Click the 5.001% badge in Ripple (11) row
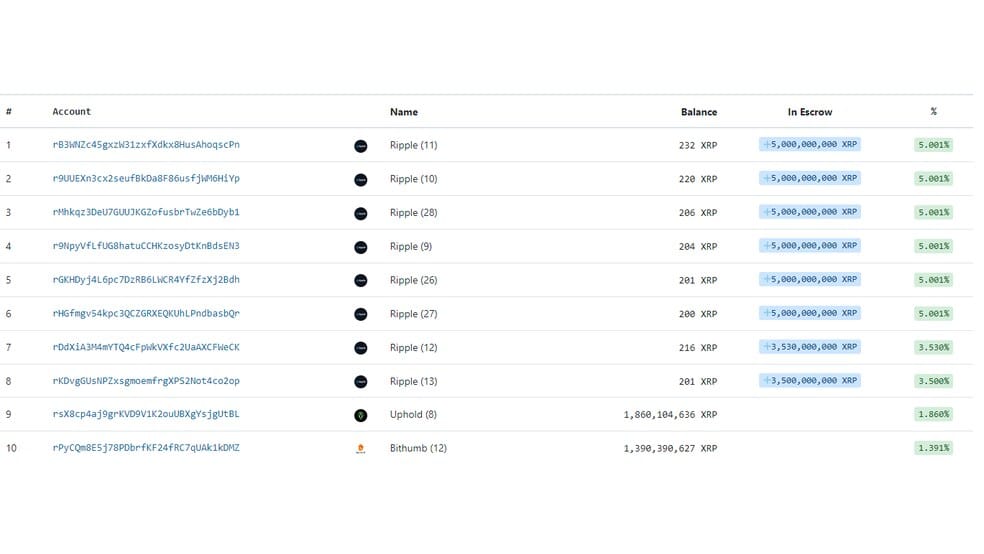Image resolution: width=984 pixels, height=554 pixels. [x=934, y=145]
